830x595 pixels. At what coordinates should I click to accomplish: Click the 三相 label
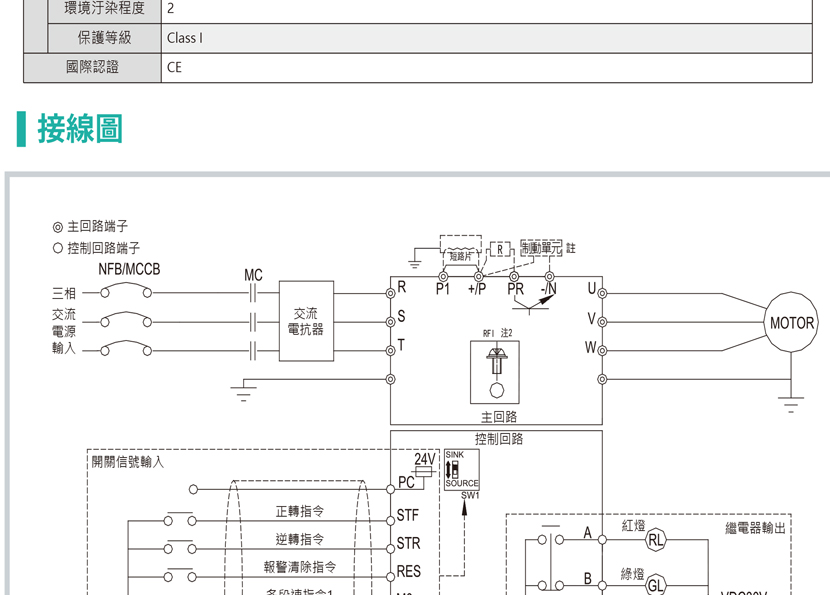64,293
